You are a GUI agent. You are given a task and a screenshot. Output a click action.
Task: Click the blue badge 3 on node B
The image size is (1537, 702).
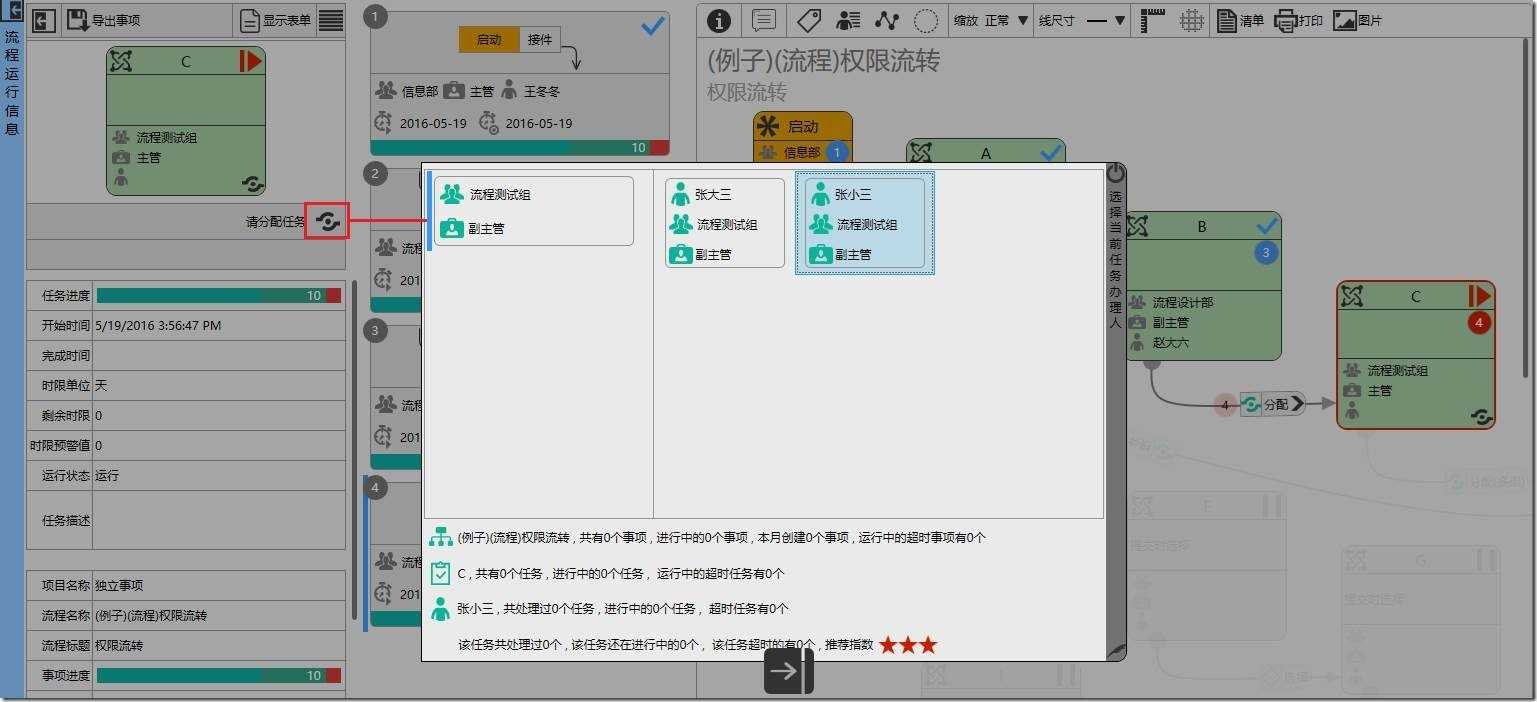(x=1265, y=253)
